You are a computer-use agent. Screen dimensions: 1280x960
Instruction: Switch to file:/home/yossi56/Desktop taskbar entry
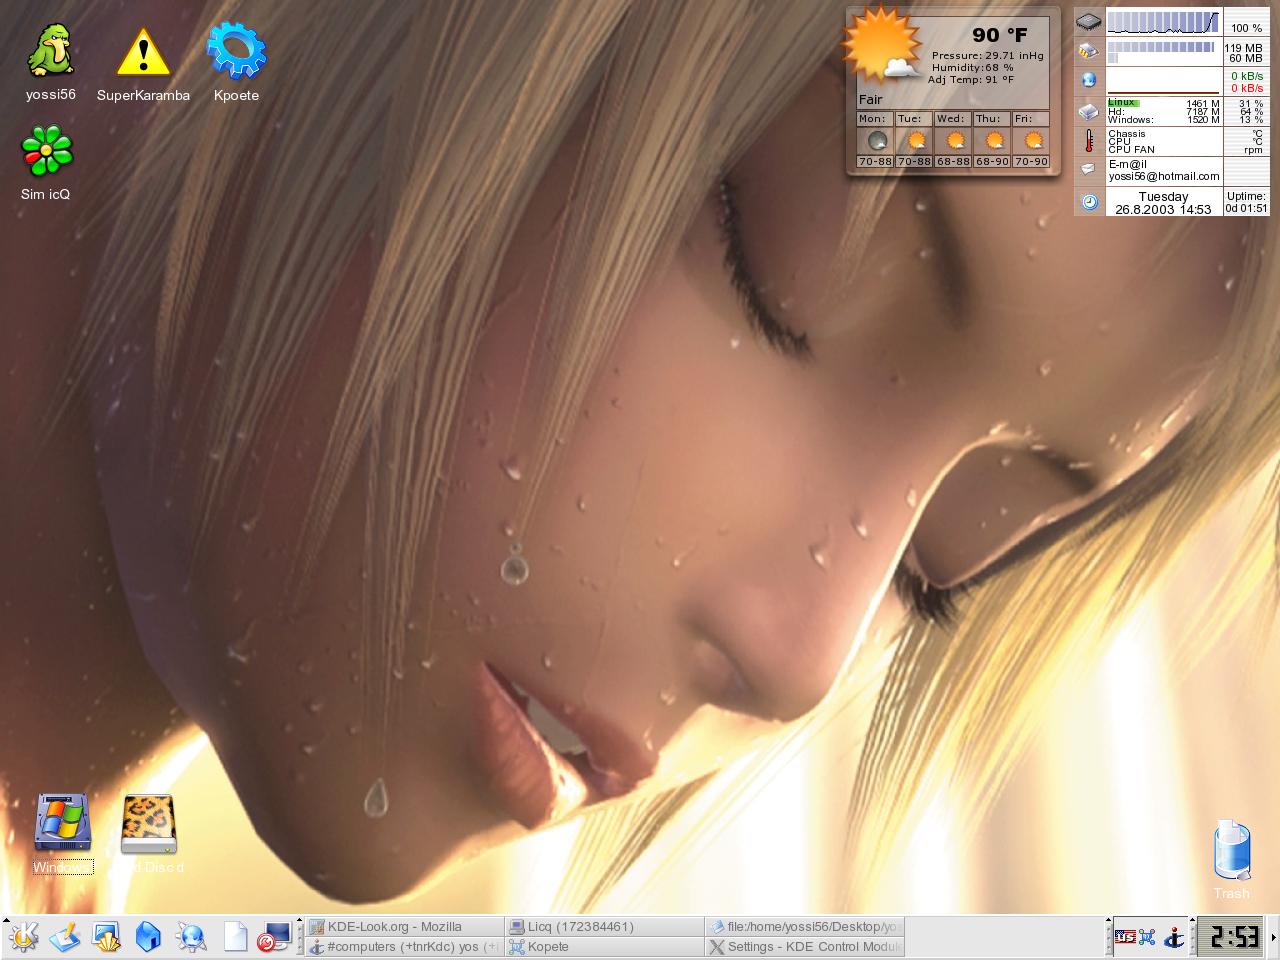pos(804,927)
